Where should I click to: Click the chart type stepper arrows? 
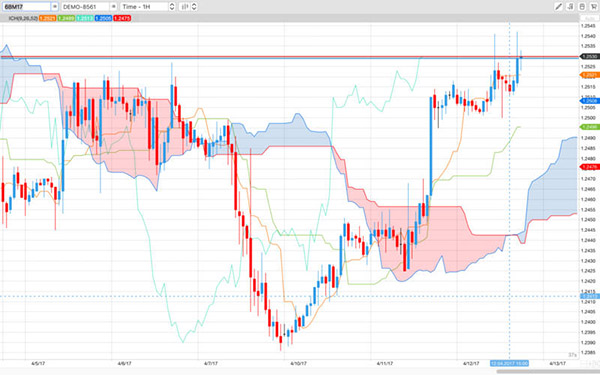(x=194, y=7)
